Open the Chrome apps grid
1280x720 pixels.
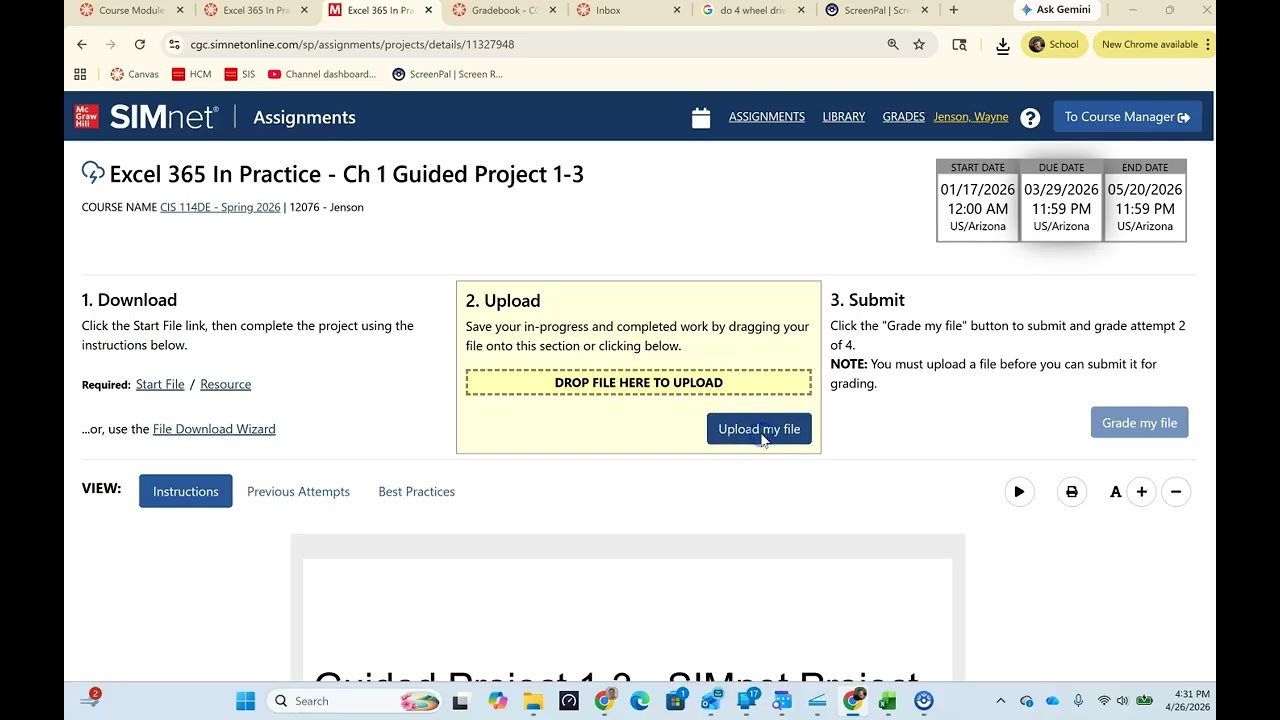point(80,74)
